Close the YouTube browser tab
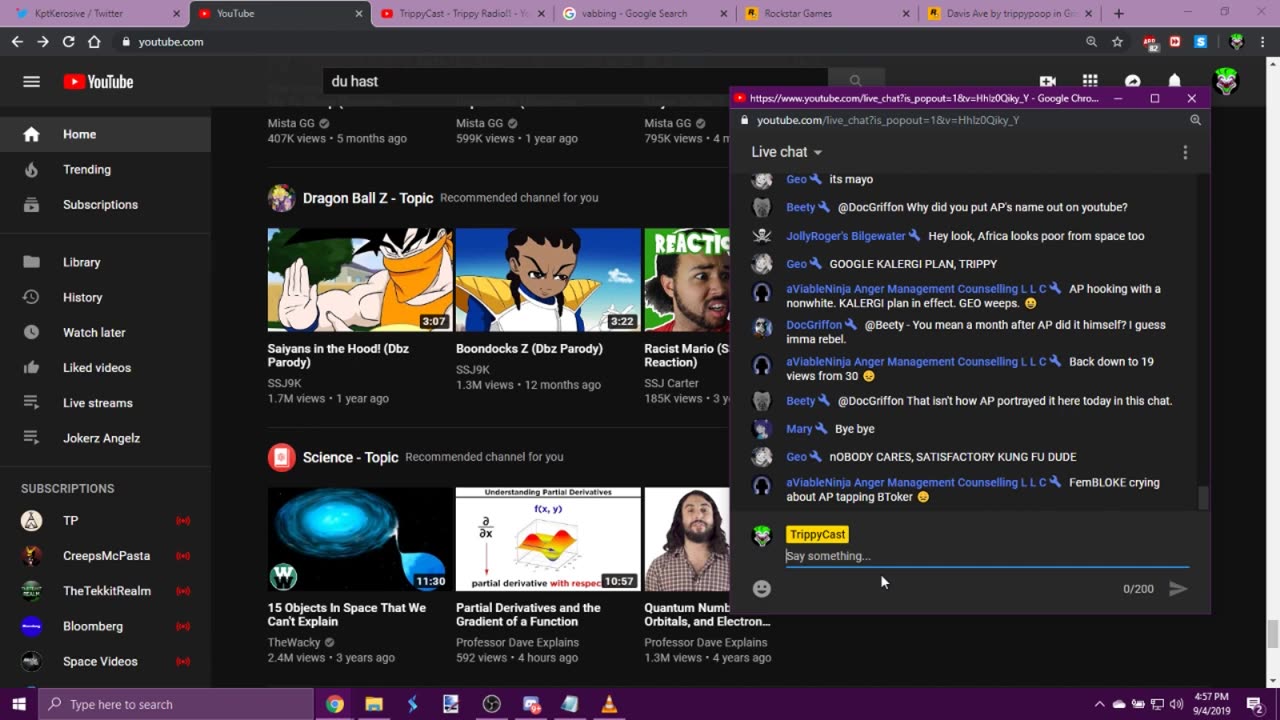The width and height of the screenshot is (1280, 720). click(359, 13)
